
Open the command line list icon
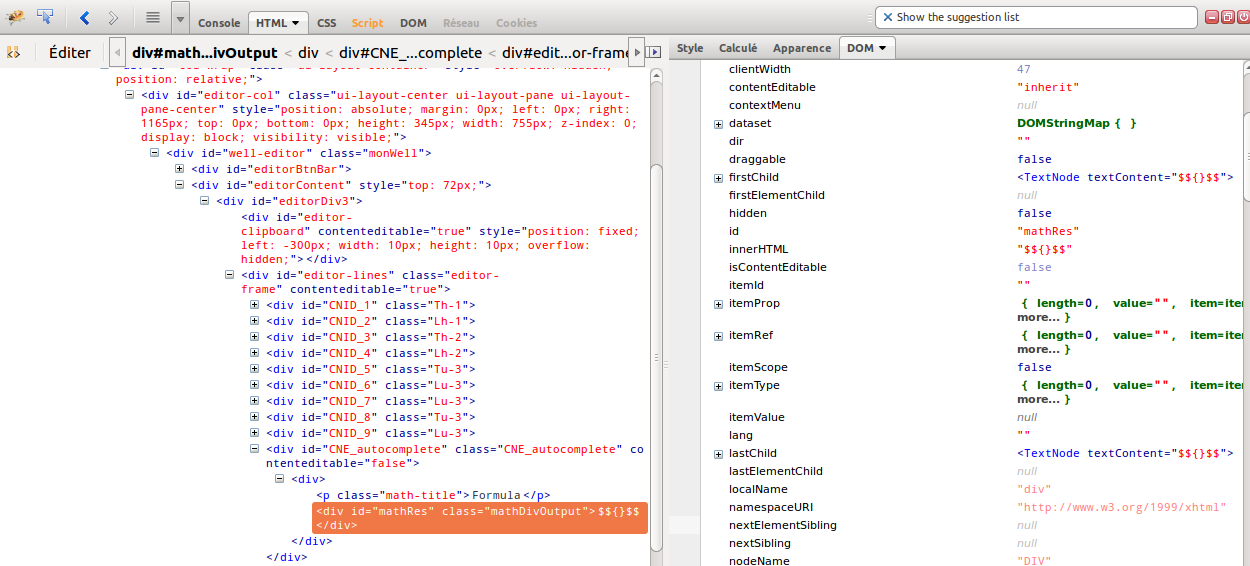(152, 17)
